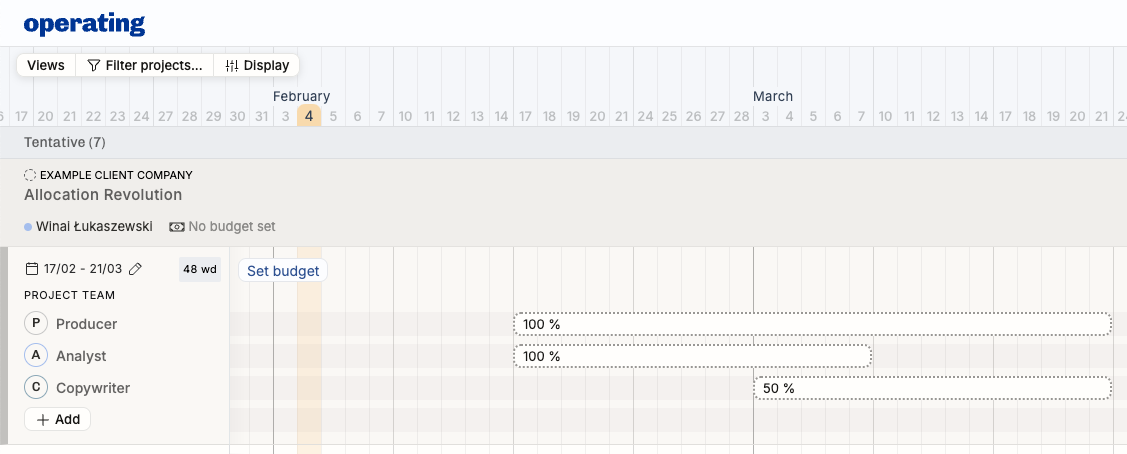Open the Filter projects menu
Image resolution: width=1127 pixels, height=454 pixels.
click(144, 65)
